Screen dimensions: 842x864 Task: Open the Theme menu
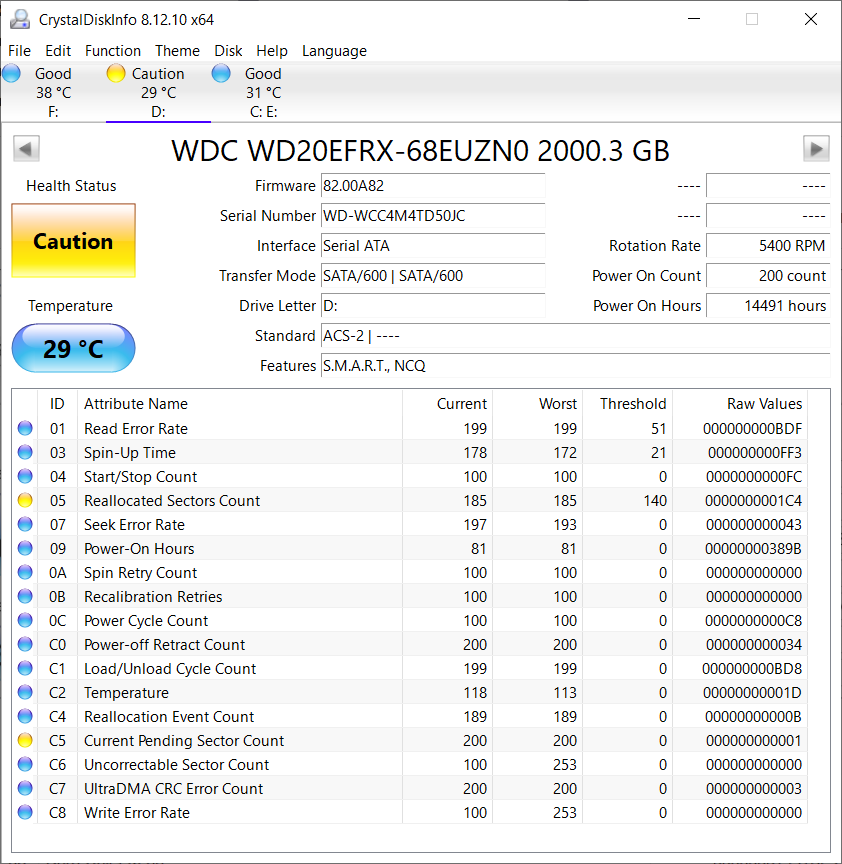pyautogui.click(x=177, y=51)
